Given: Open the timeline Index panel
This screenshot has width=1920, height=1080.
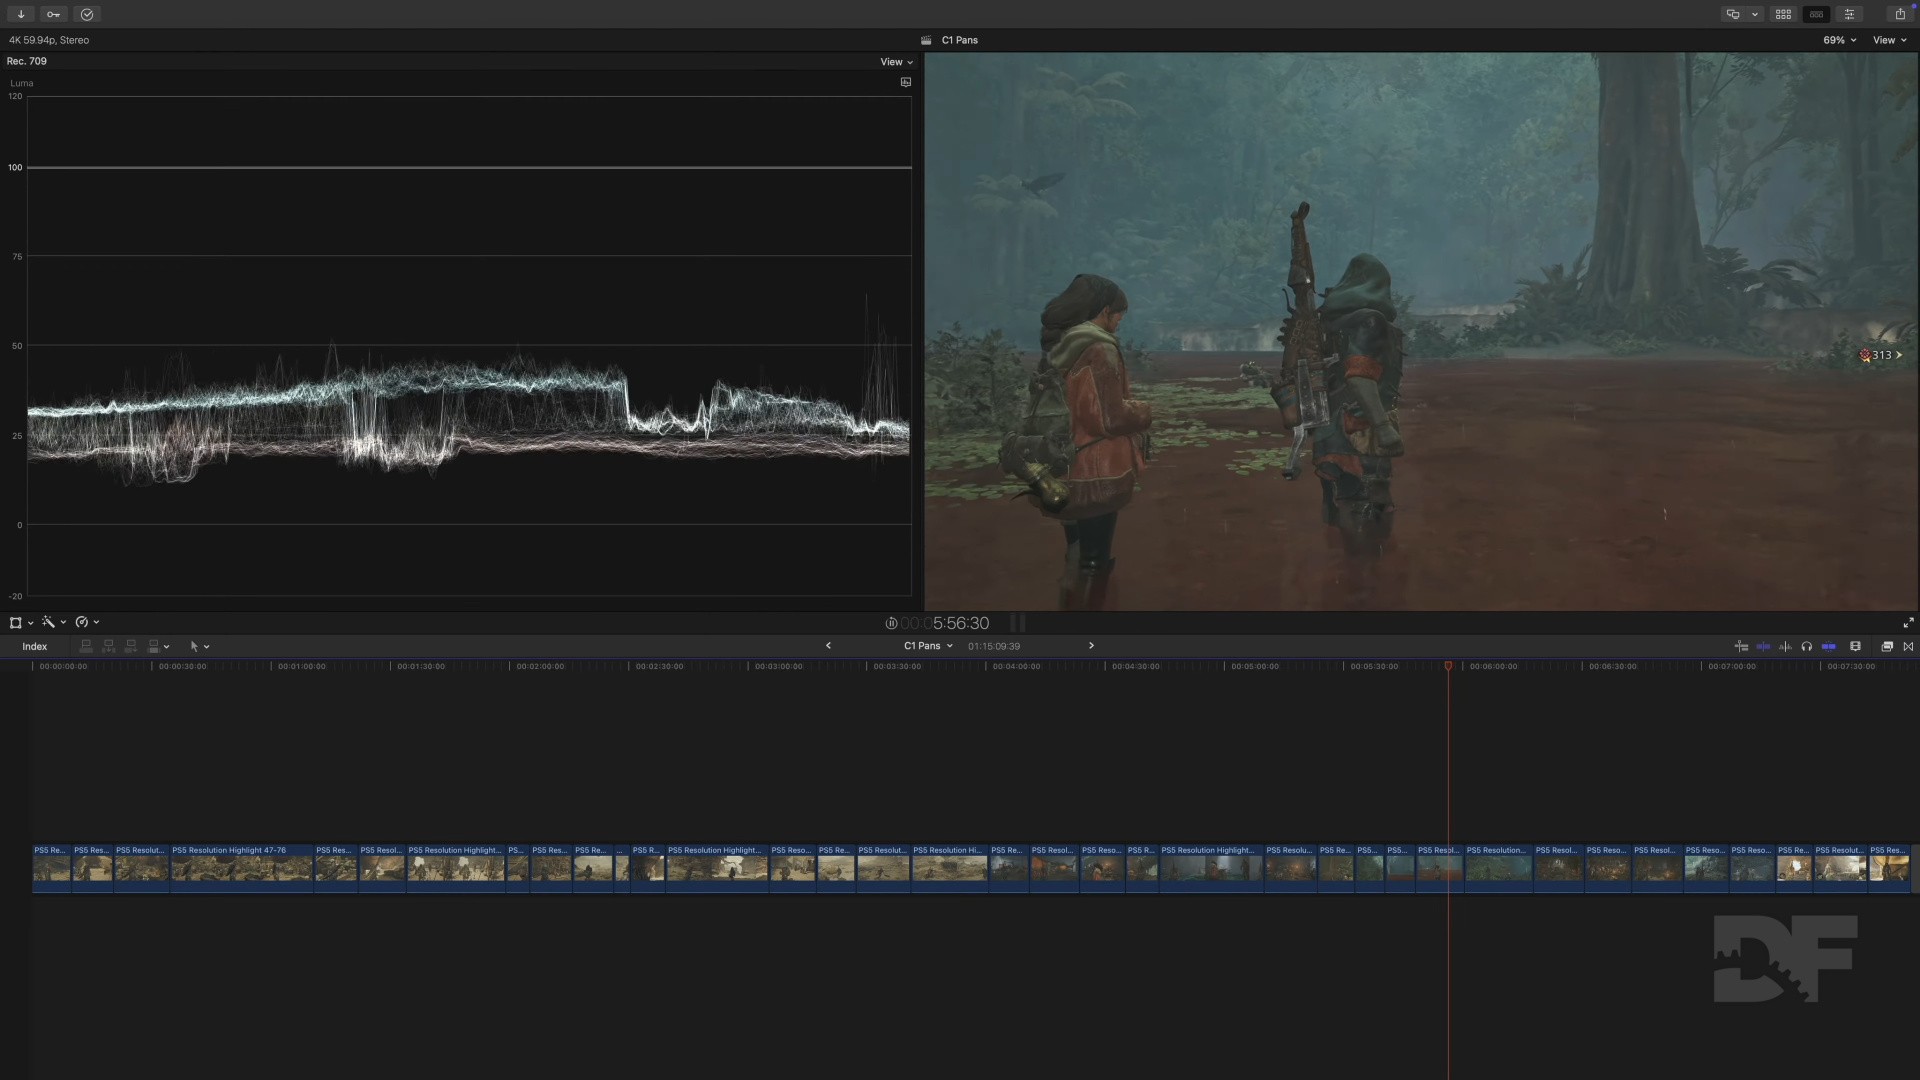Looking at the screenshot, I should (x=35, y=646).
